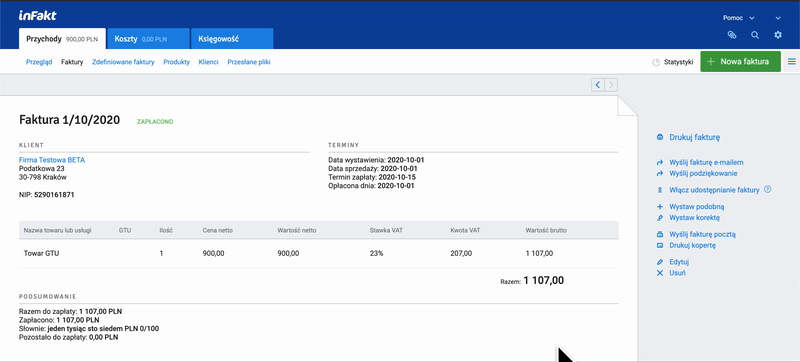Switch to the Księgowość tab
Screen dimensions: 800x362
[x=232, y=39]
